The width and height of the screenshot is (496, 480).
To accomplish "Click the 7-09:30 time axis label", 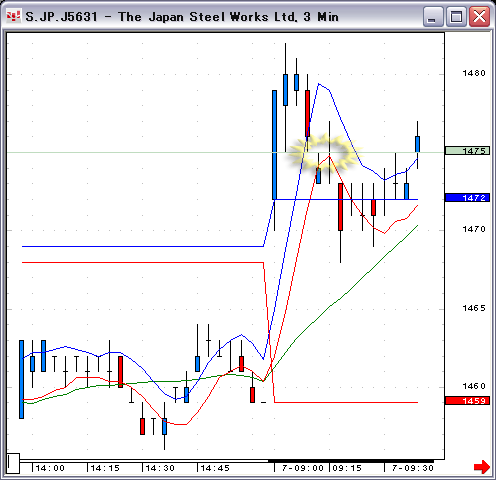I will (x=413, y=468).
